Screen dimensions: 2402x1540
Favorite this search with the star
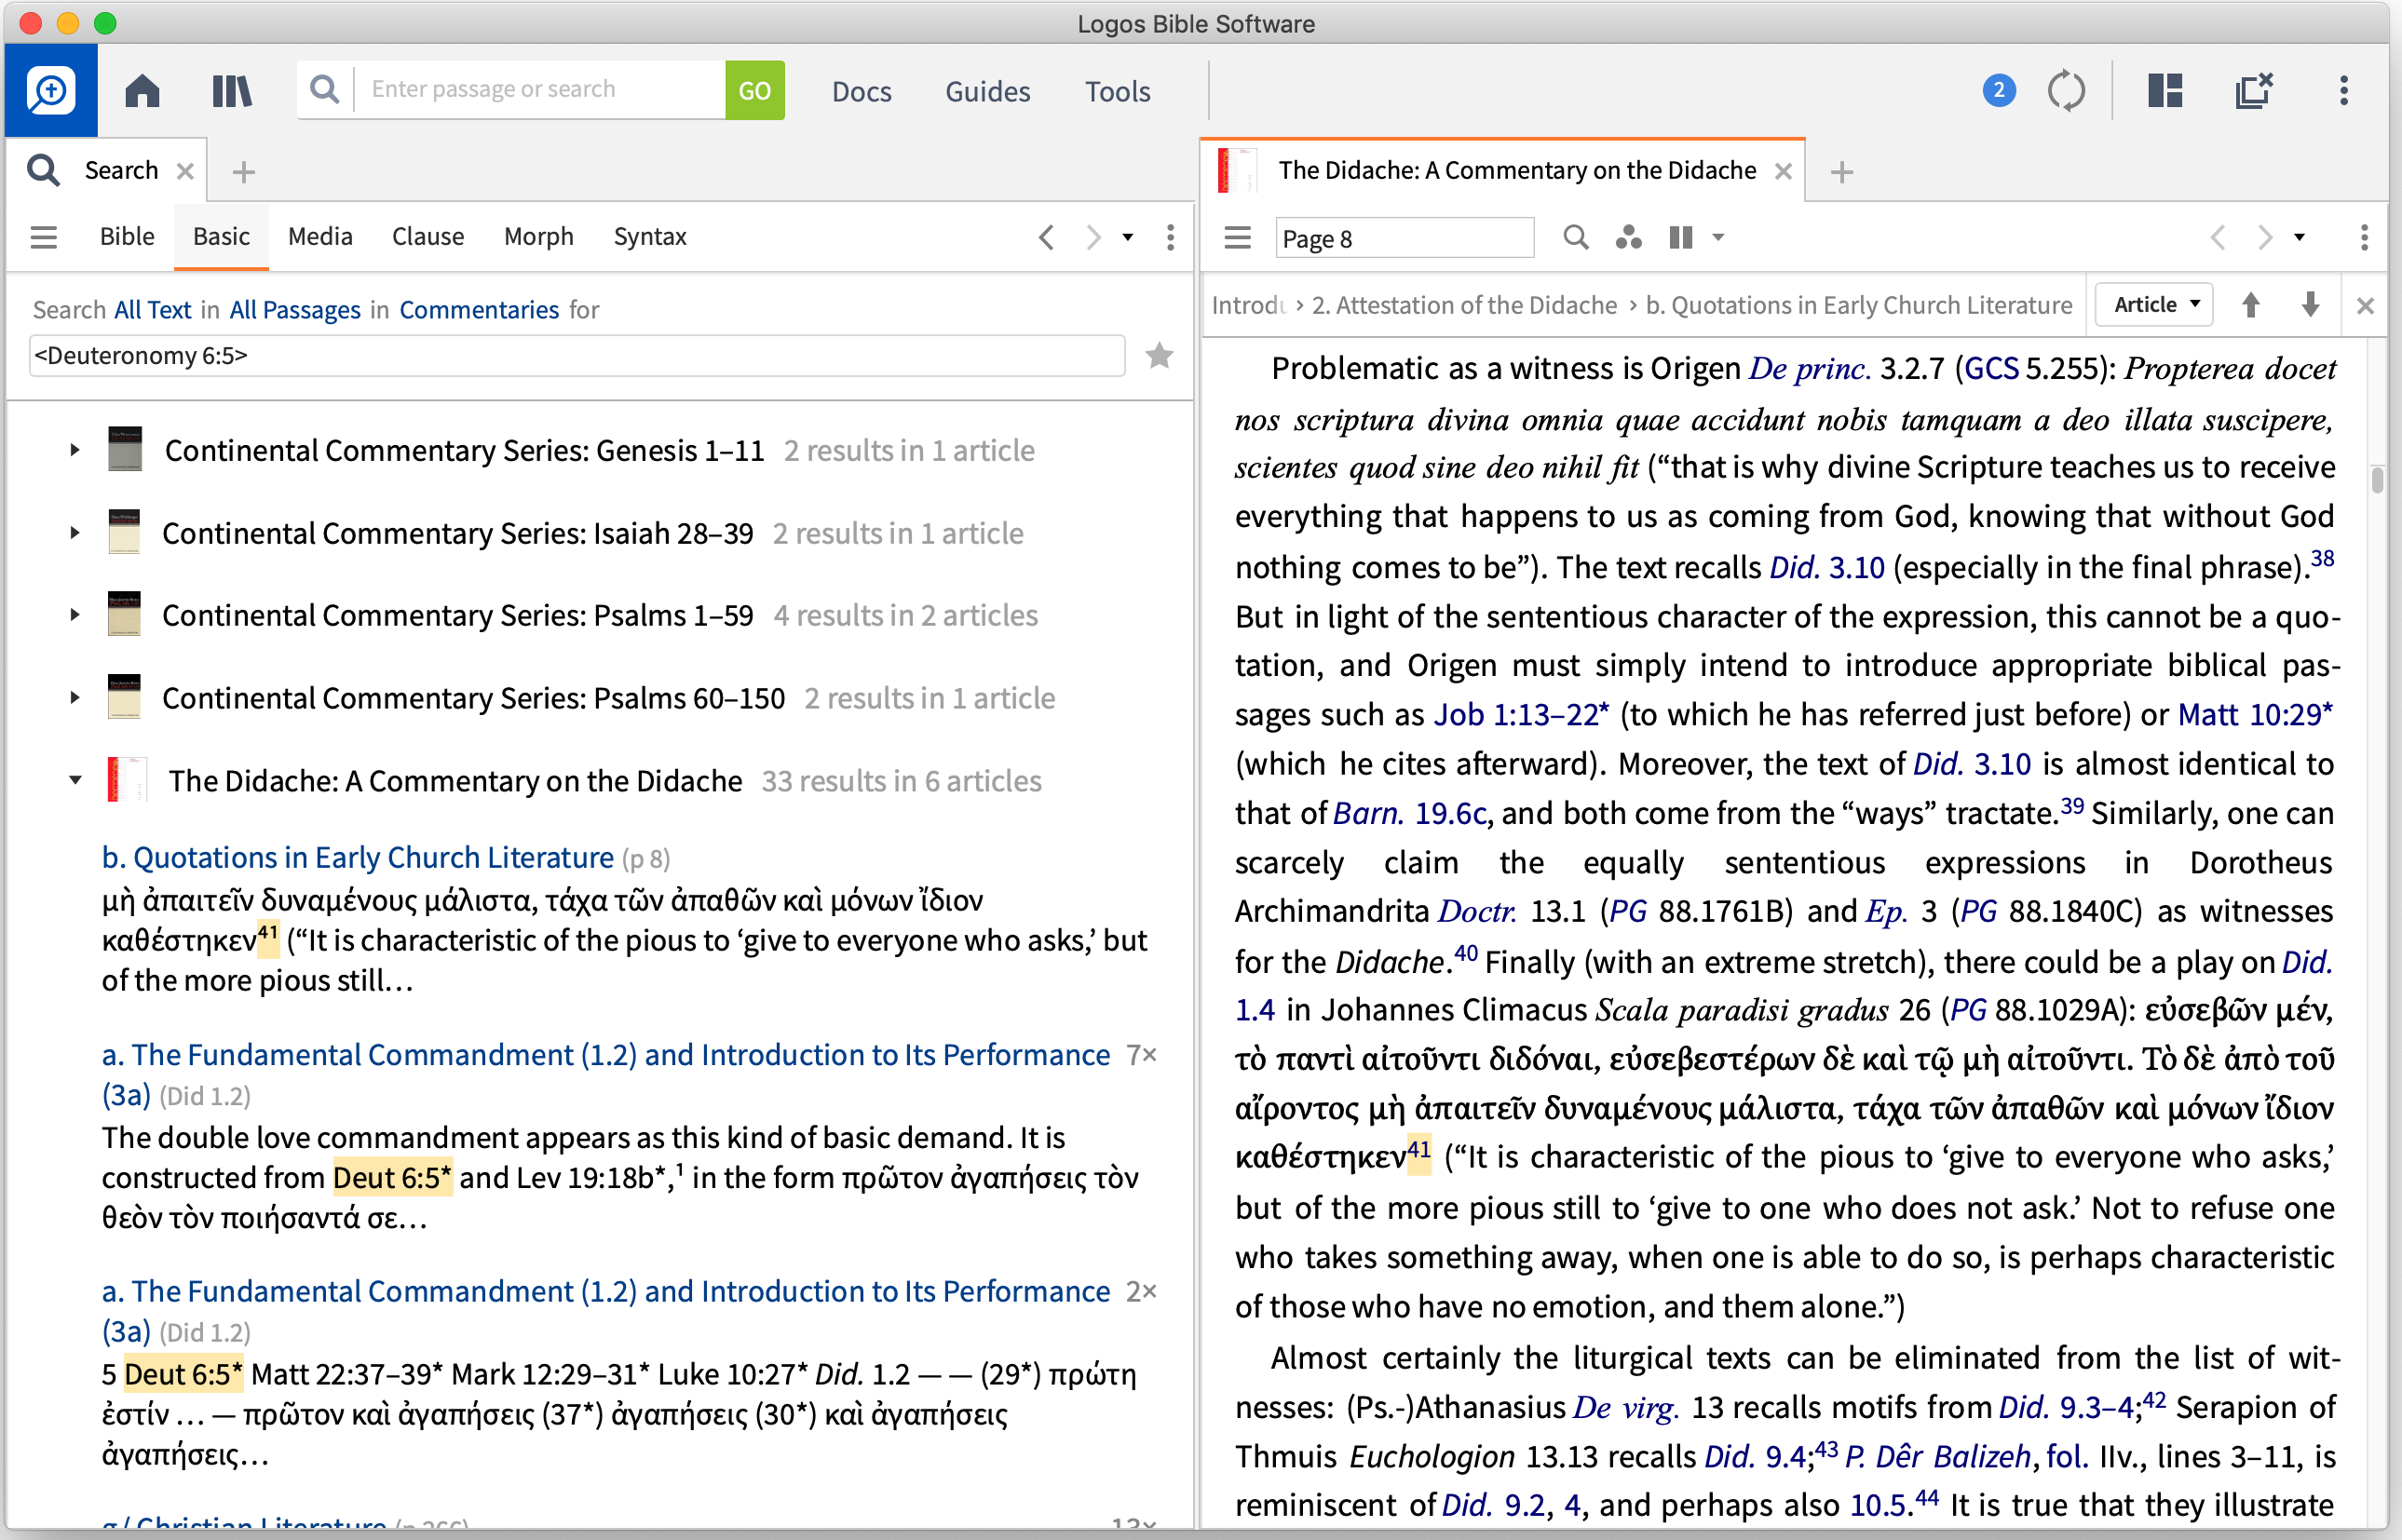(1159, 356)
